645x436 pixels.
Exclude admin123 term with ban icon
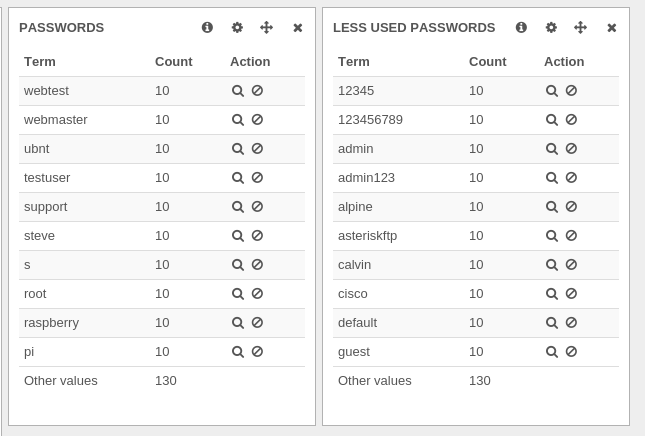[x=571, y=178]
